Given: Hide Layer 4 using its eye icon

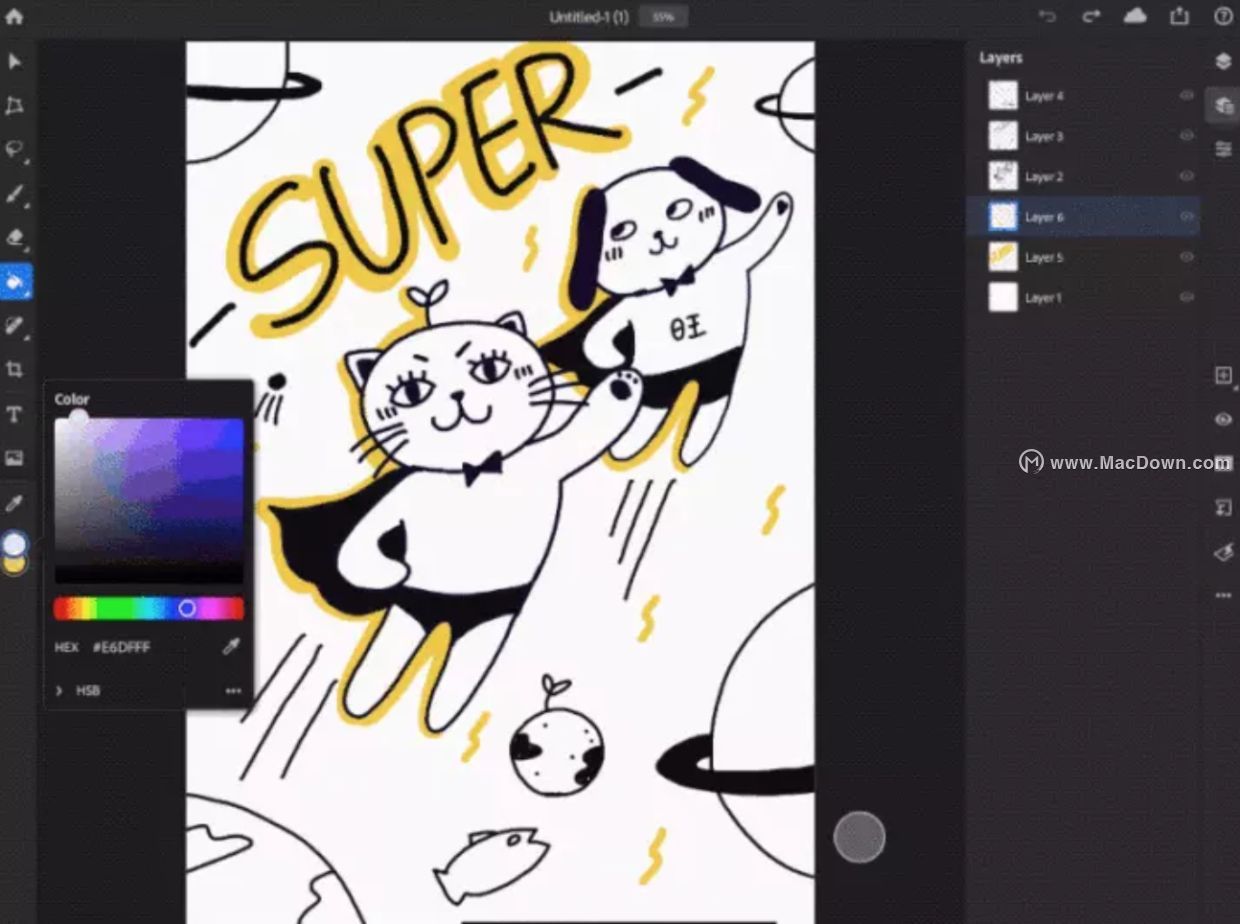Looking at the screenshot, I should pos(1187,96).
